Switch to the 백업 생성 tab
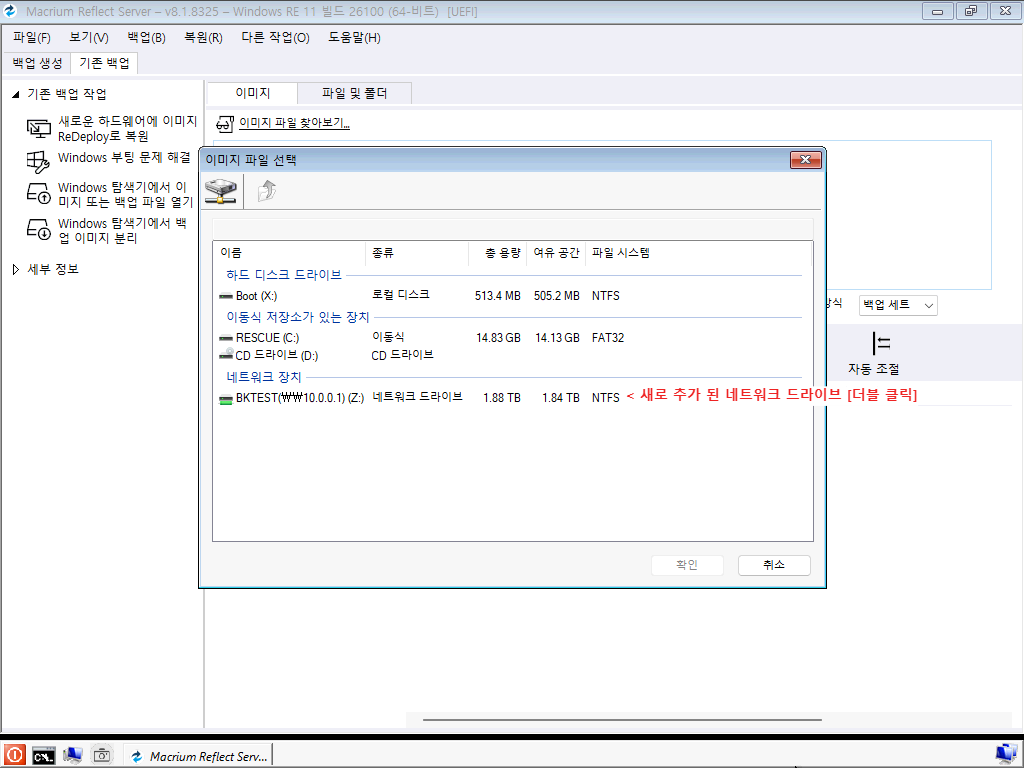 [37, 63]
